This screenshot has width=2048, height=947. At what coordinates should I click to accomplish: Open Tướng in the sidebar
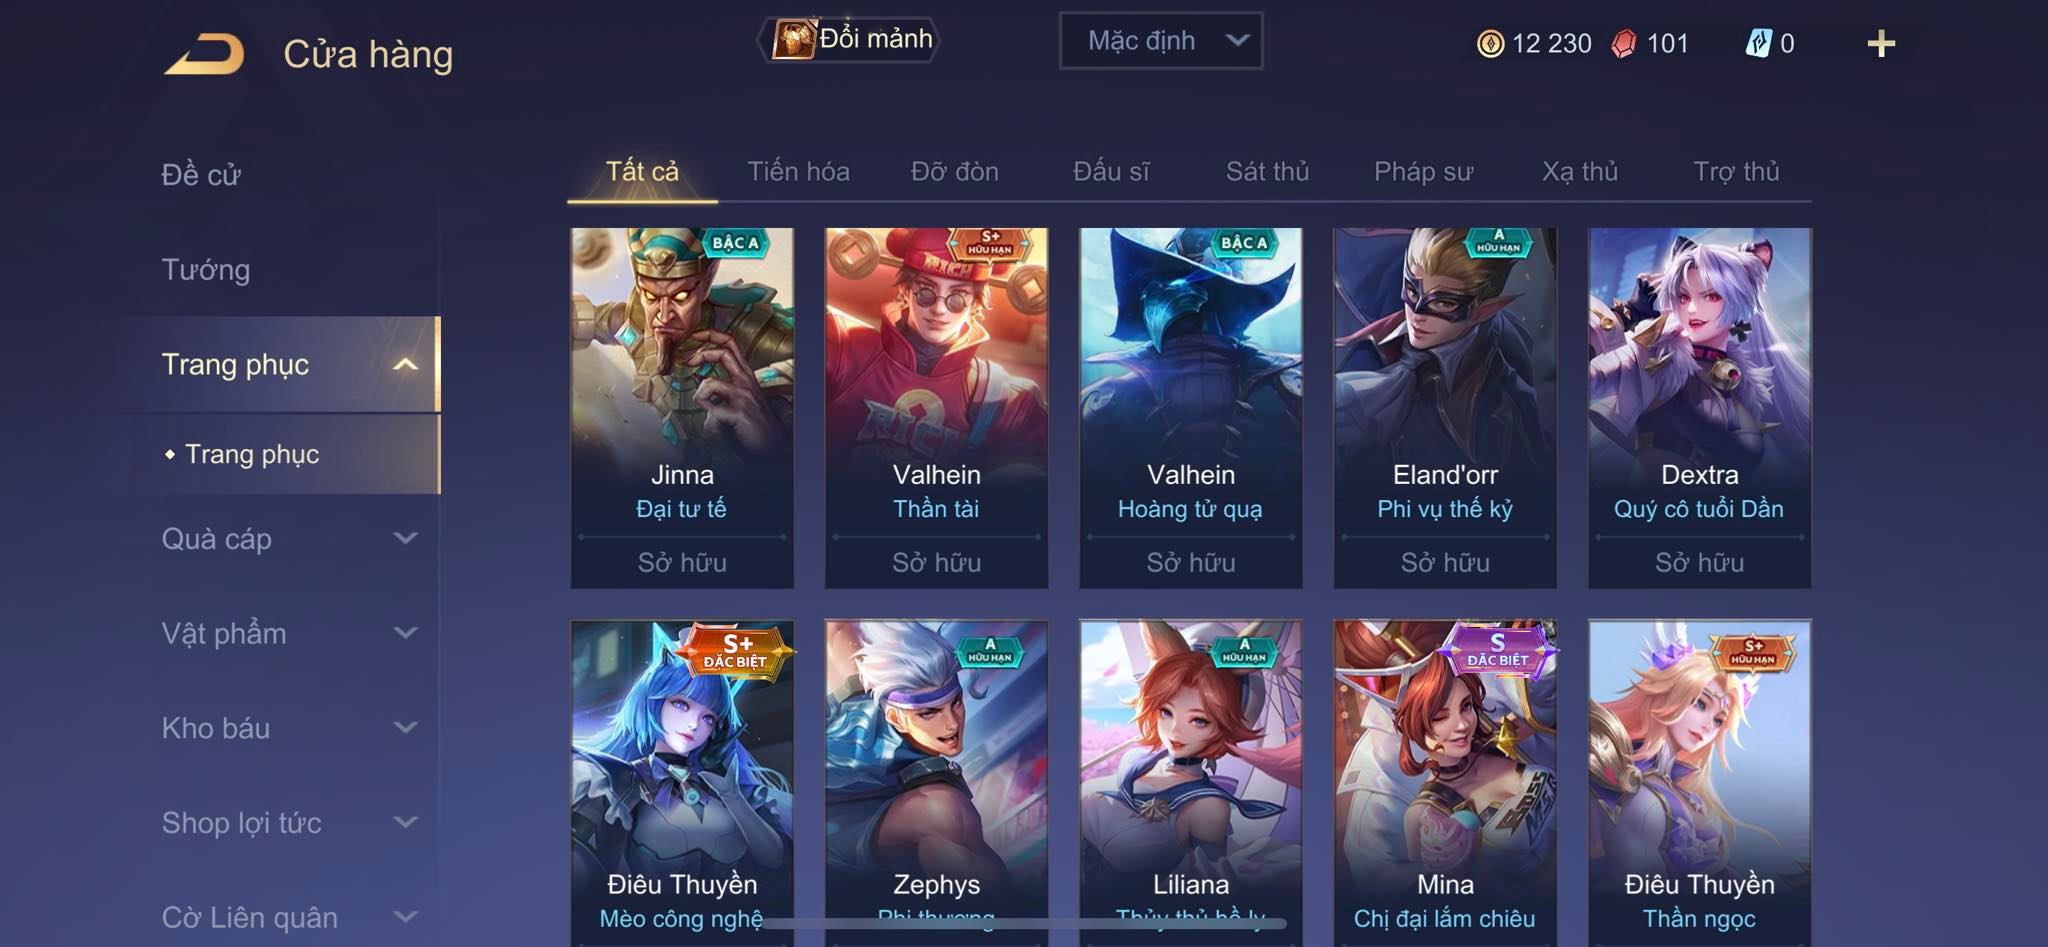[x=206, y=270]
